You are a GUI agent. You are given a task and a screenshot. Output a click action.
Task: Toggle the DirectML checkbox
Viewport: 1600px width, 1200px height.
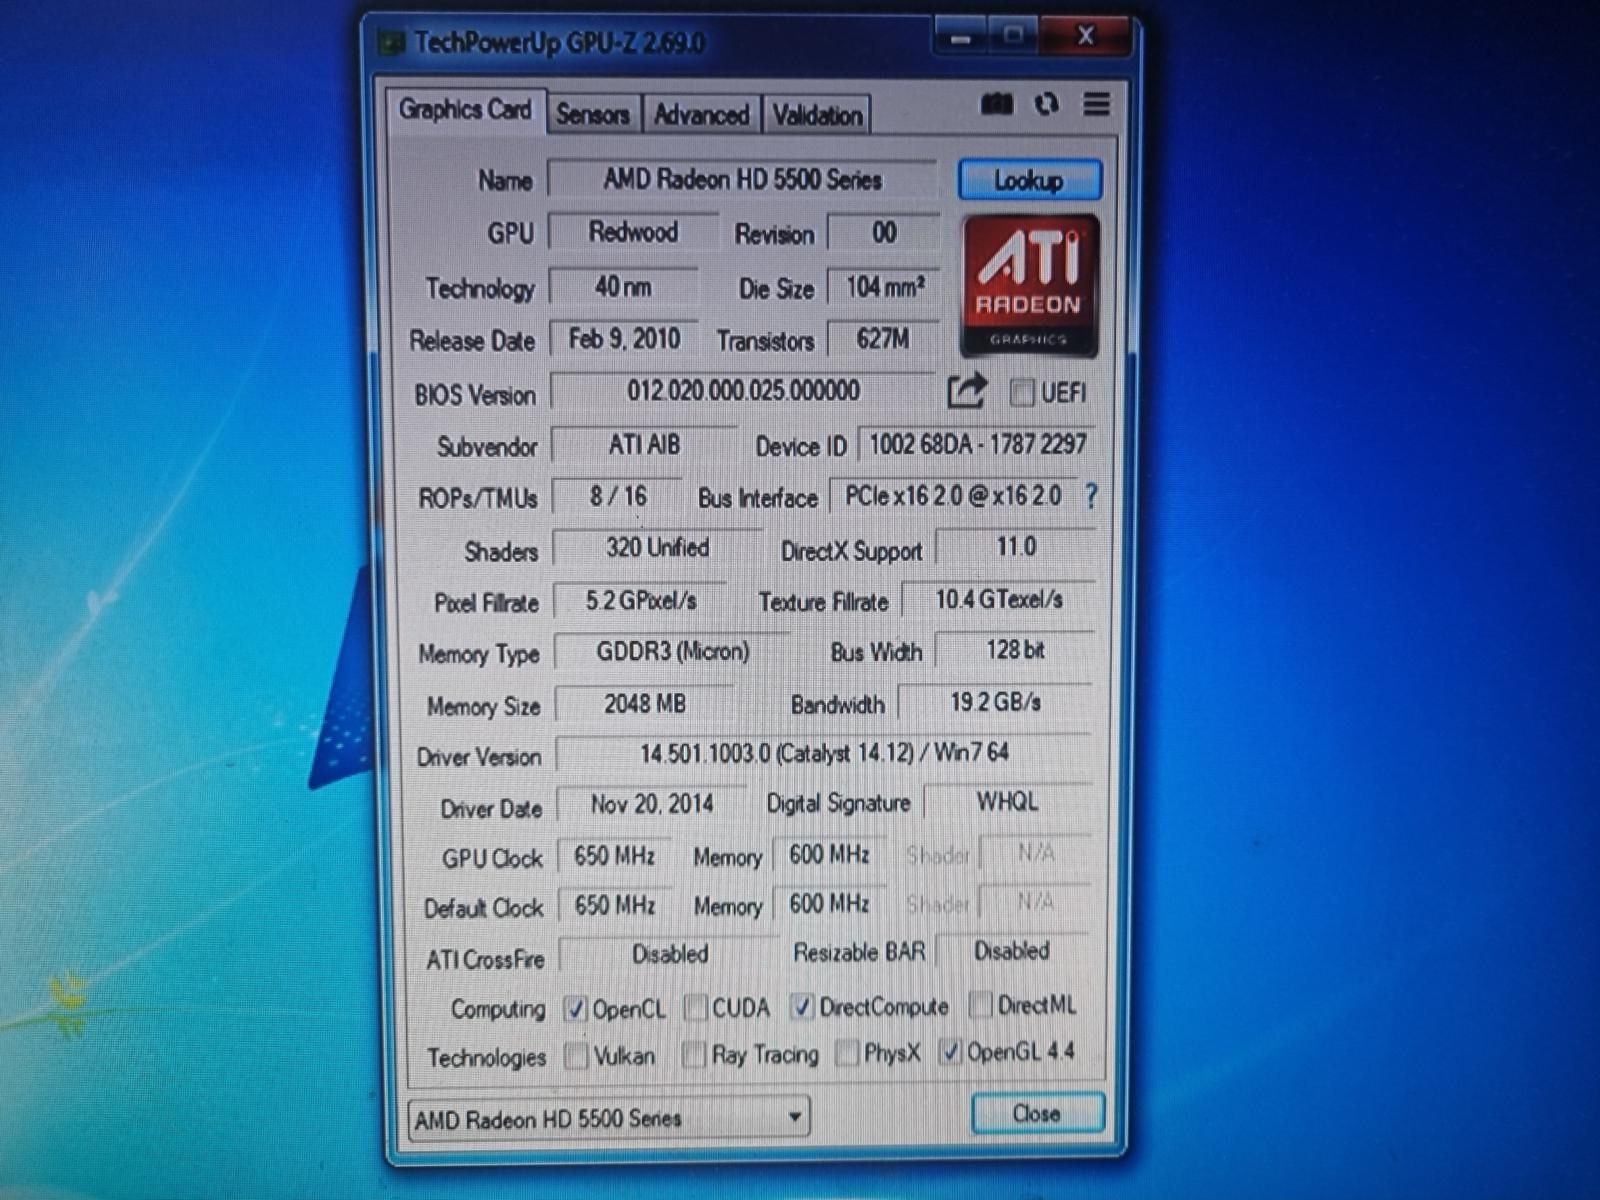(981, 1004)
